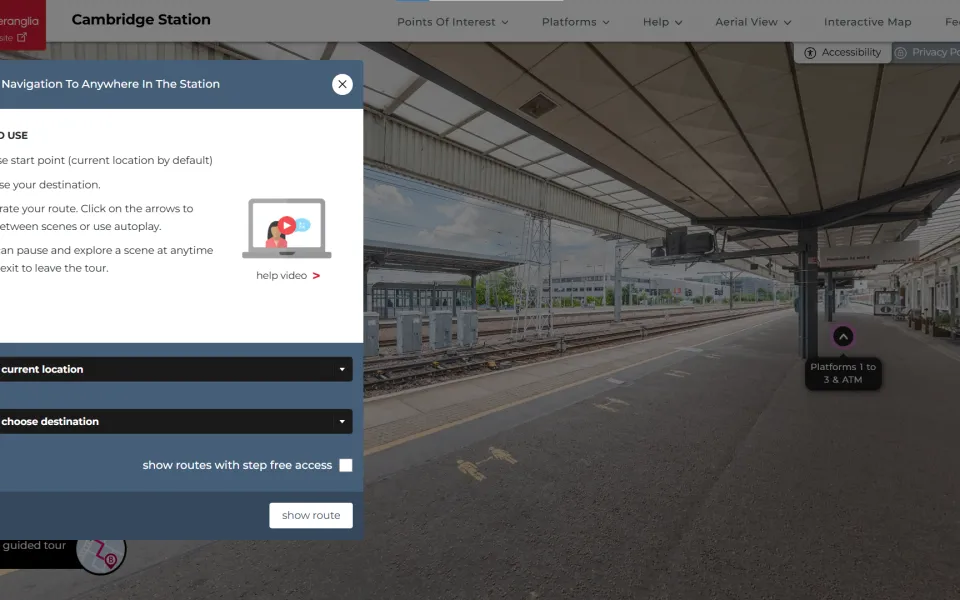
Task: Click the Cambridge Station title
Action: 141,20
